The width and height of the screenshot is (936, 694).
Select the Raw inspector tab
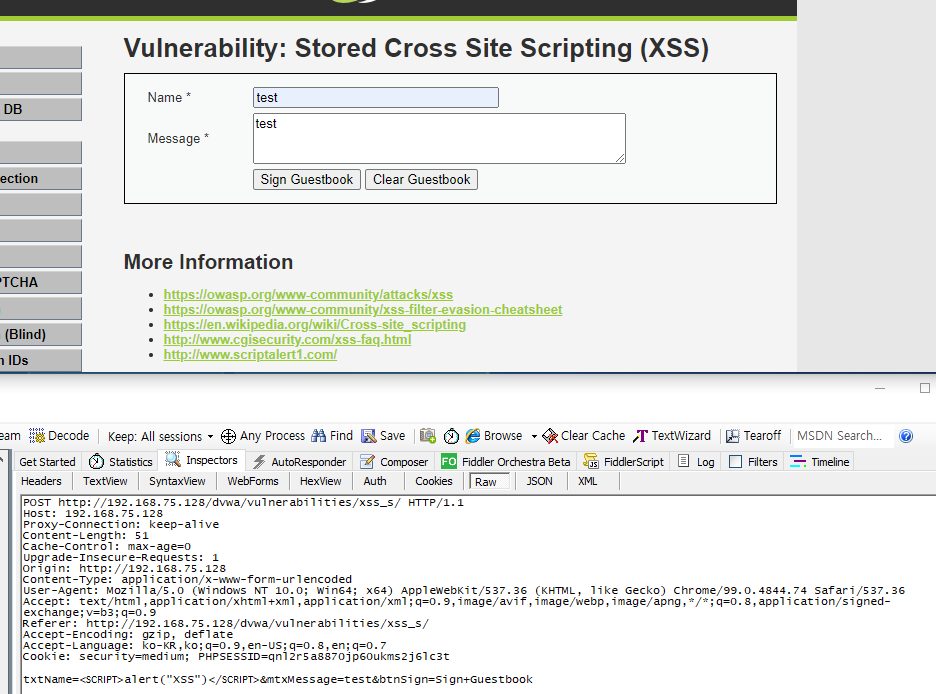click(x=489, y=482)
